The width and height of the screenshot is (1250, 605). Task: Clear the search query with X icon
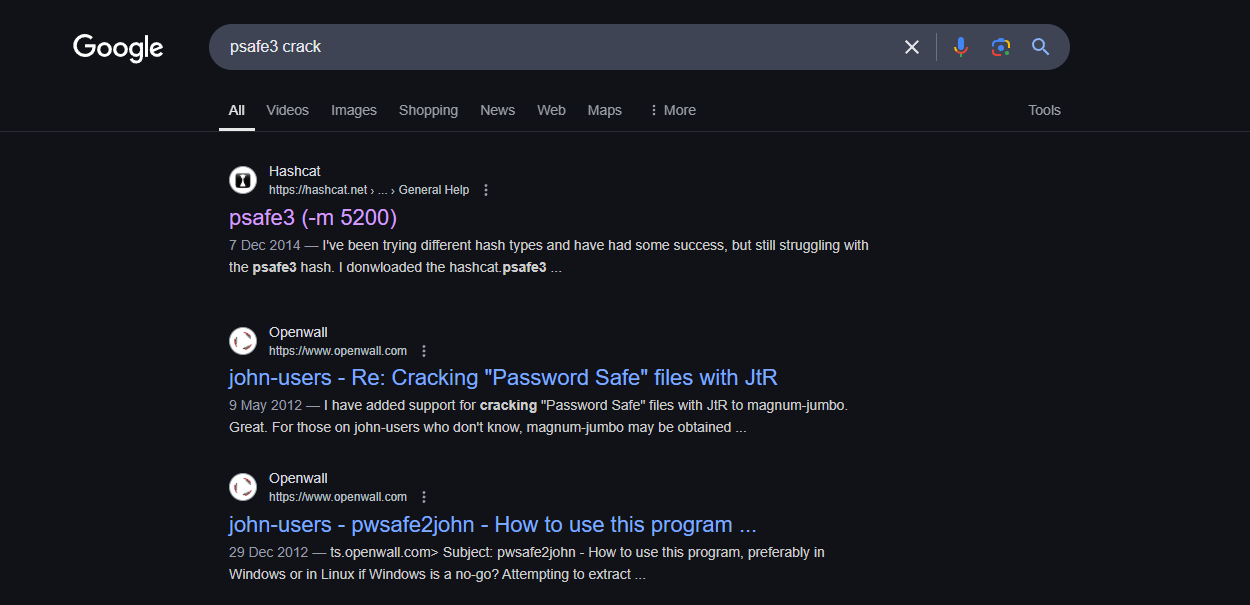[912, 47]
